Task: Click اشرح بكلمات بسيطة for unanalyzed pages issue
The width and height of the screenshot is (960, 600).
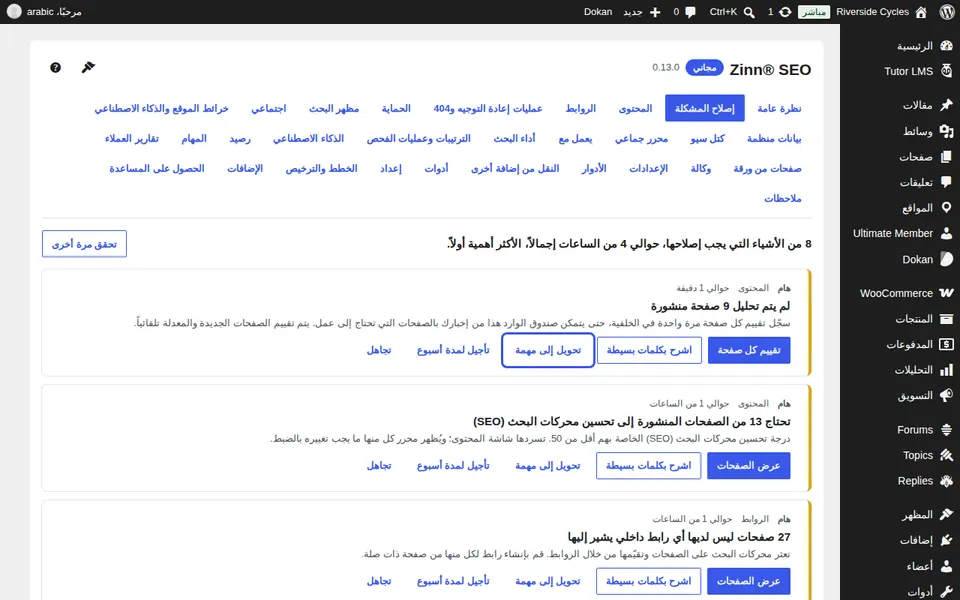Action: [x=649, y=350]
